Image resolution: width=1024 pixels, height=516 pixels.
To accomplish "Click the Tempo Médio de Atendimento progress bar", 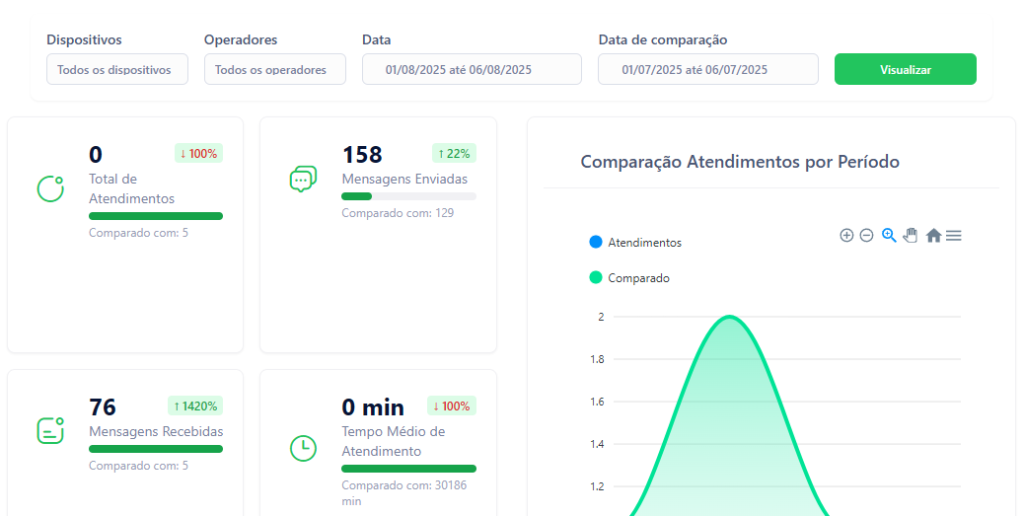I will (409, 468).
